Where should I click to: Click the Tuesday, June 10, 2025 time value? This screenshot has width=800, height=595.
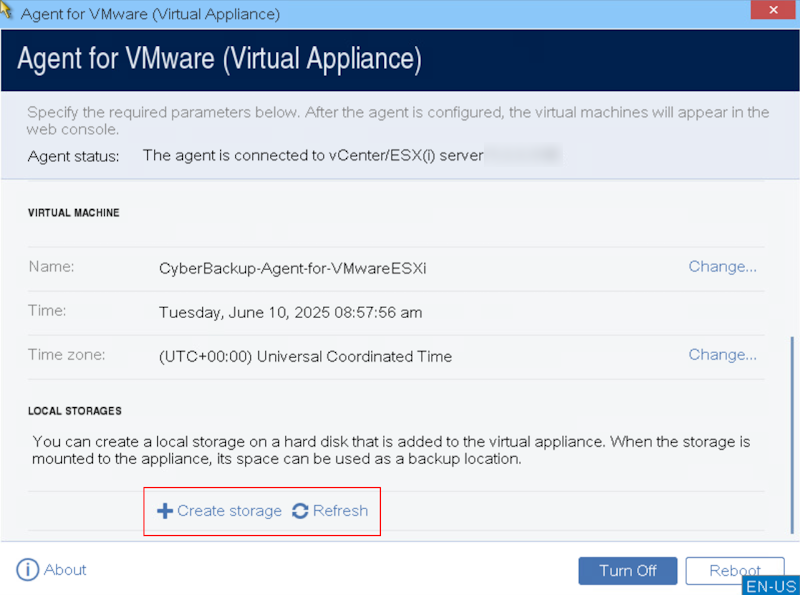pyautogui.click(x=290, y=312)
